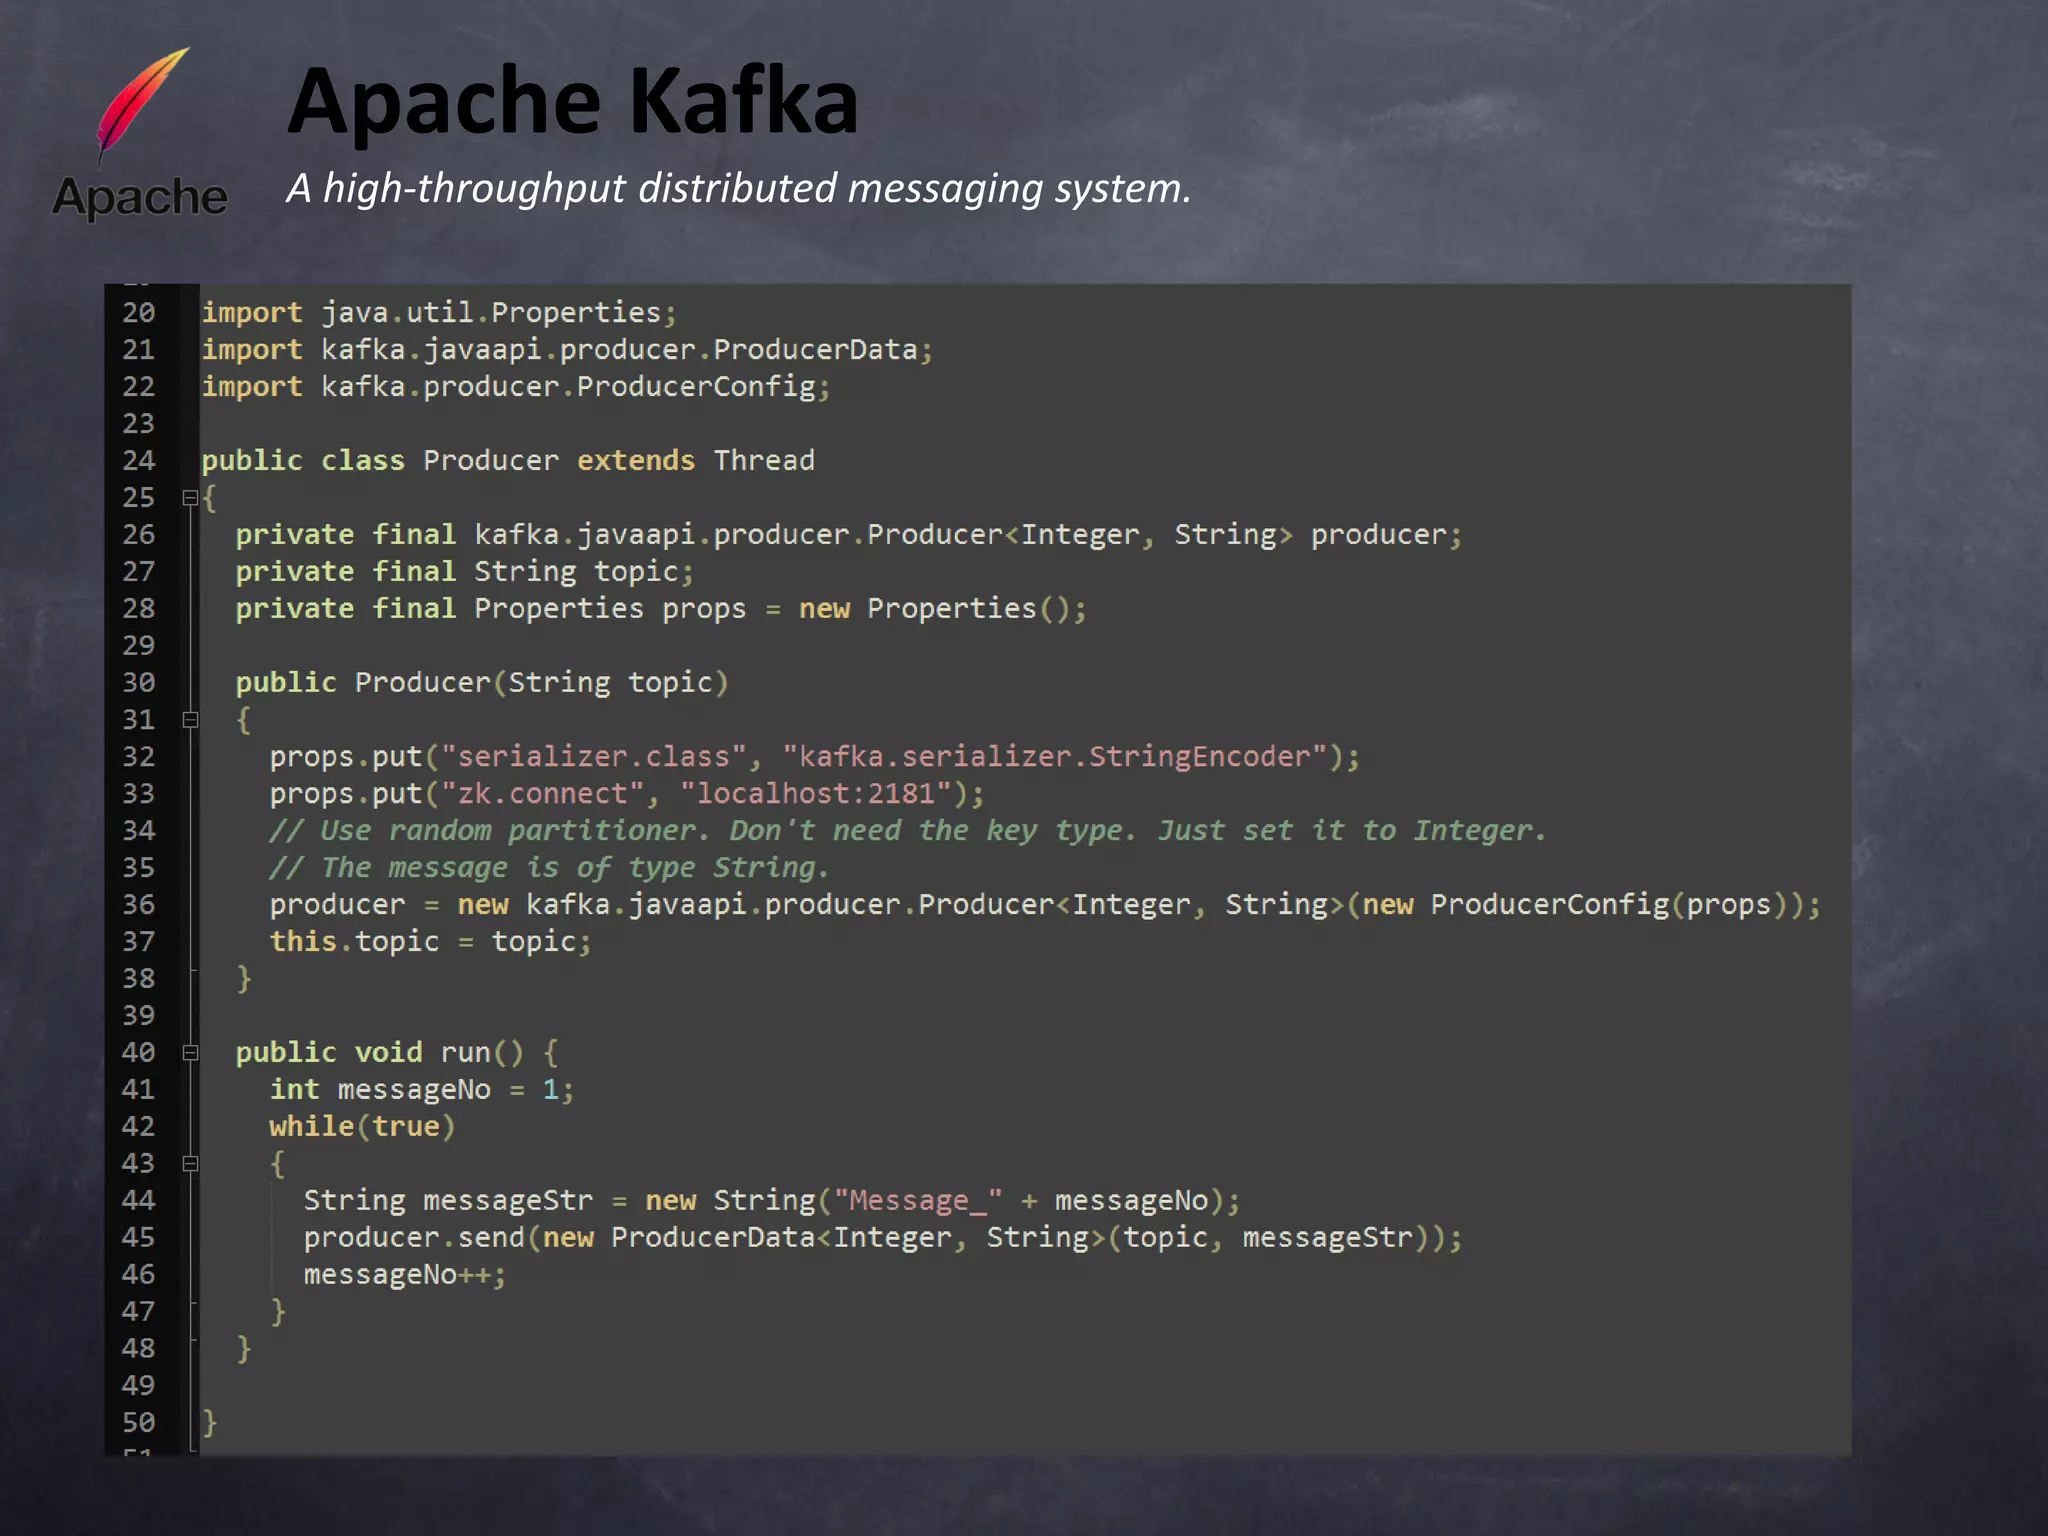
Task: Click line number 50 in the gutter
Action: point(139,1422)
